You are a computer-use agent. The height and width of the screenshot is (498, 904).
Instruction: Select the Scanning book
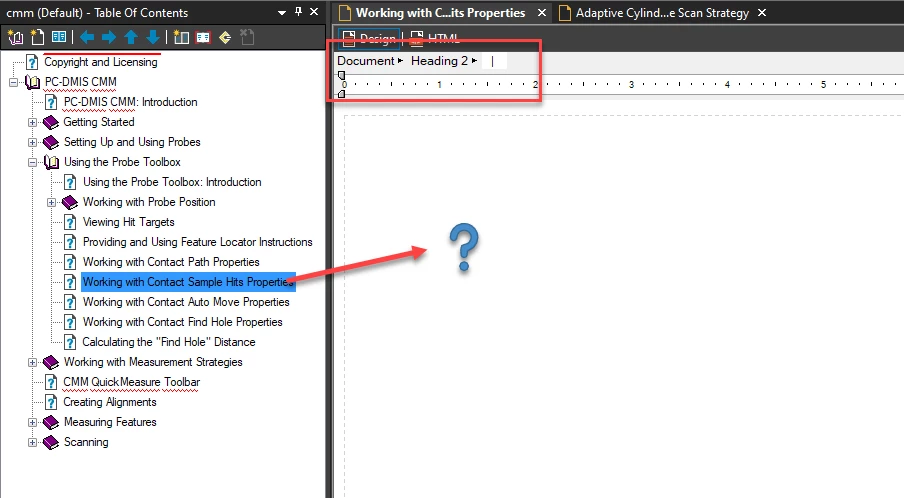pos(86,442)
